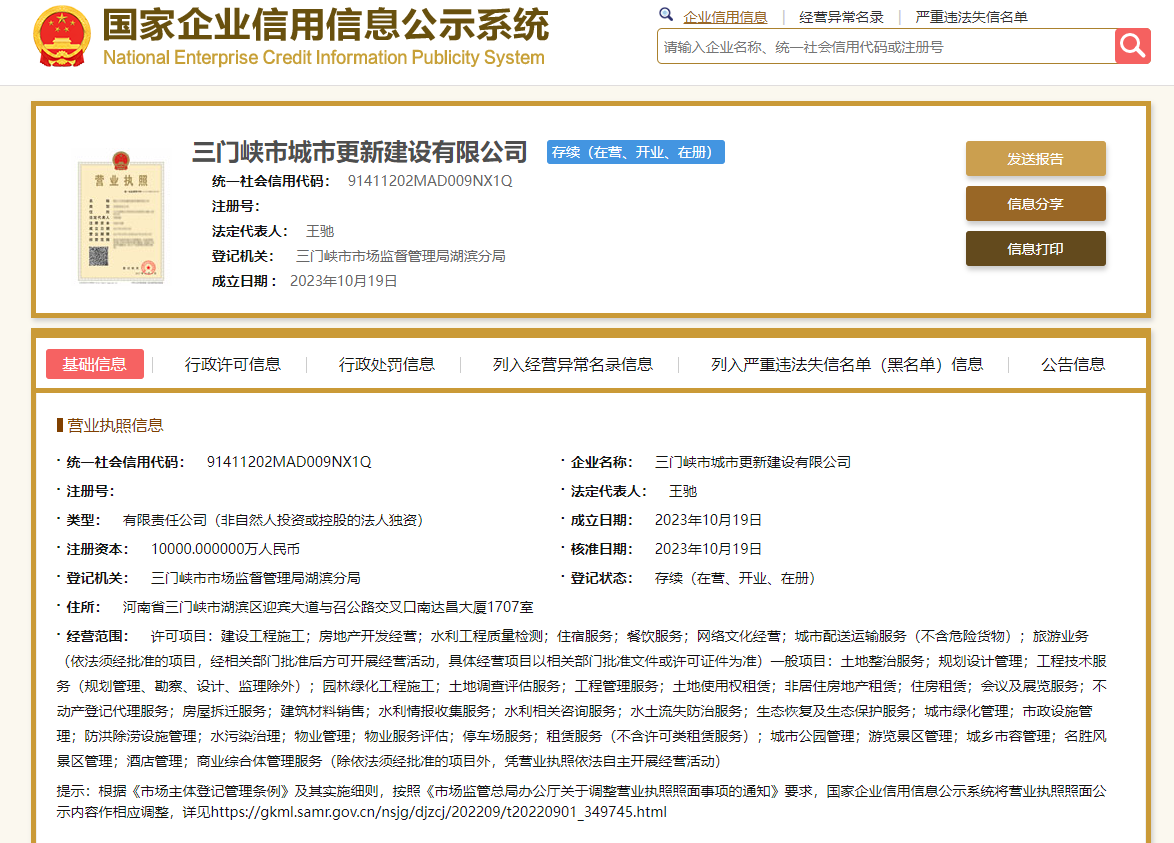Click the 信息打印 button

click(1035, 249)
